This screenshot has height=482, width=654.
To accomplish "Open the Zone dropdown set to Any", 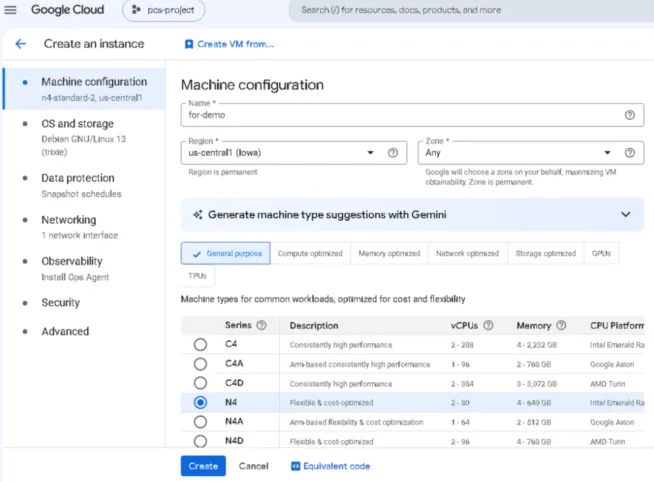I will pos(531,153).
